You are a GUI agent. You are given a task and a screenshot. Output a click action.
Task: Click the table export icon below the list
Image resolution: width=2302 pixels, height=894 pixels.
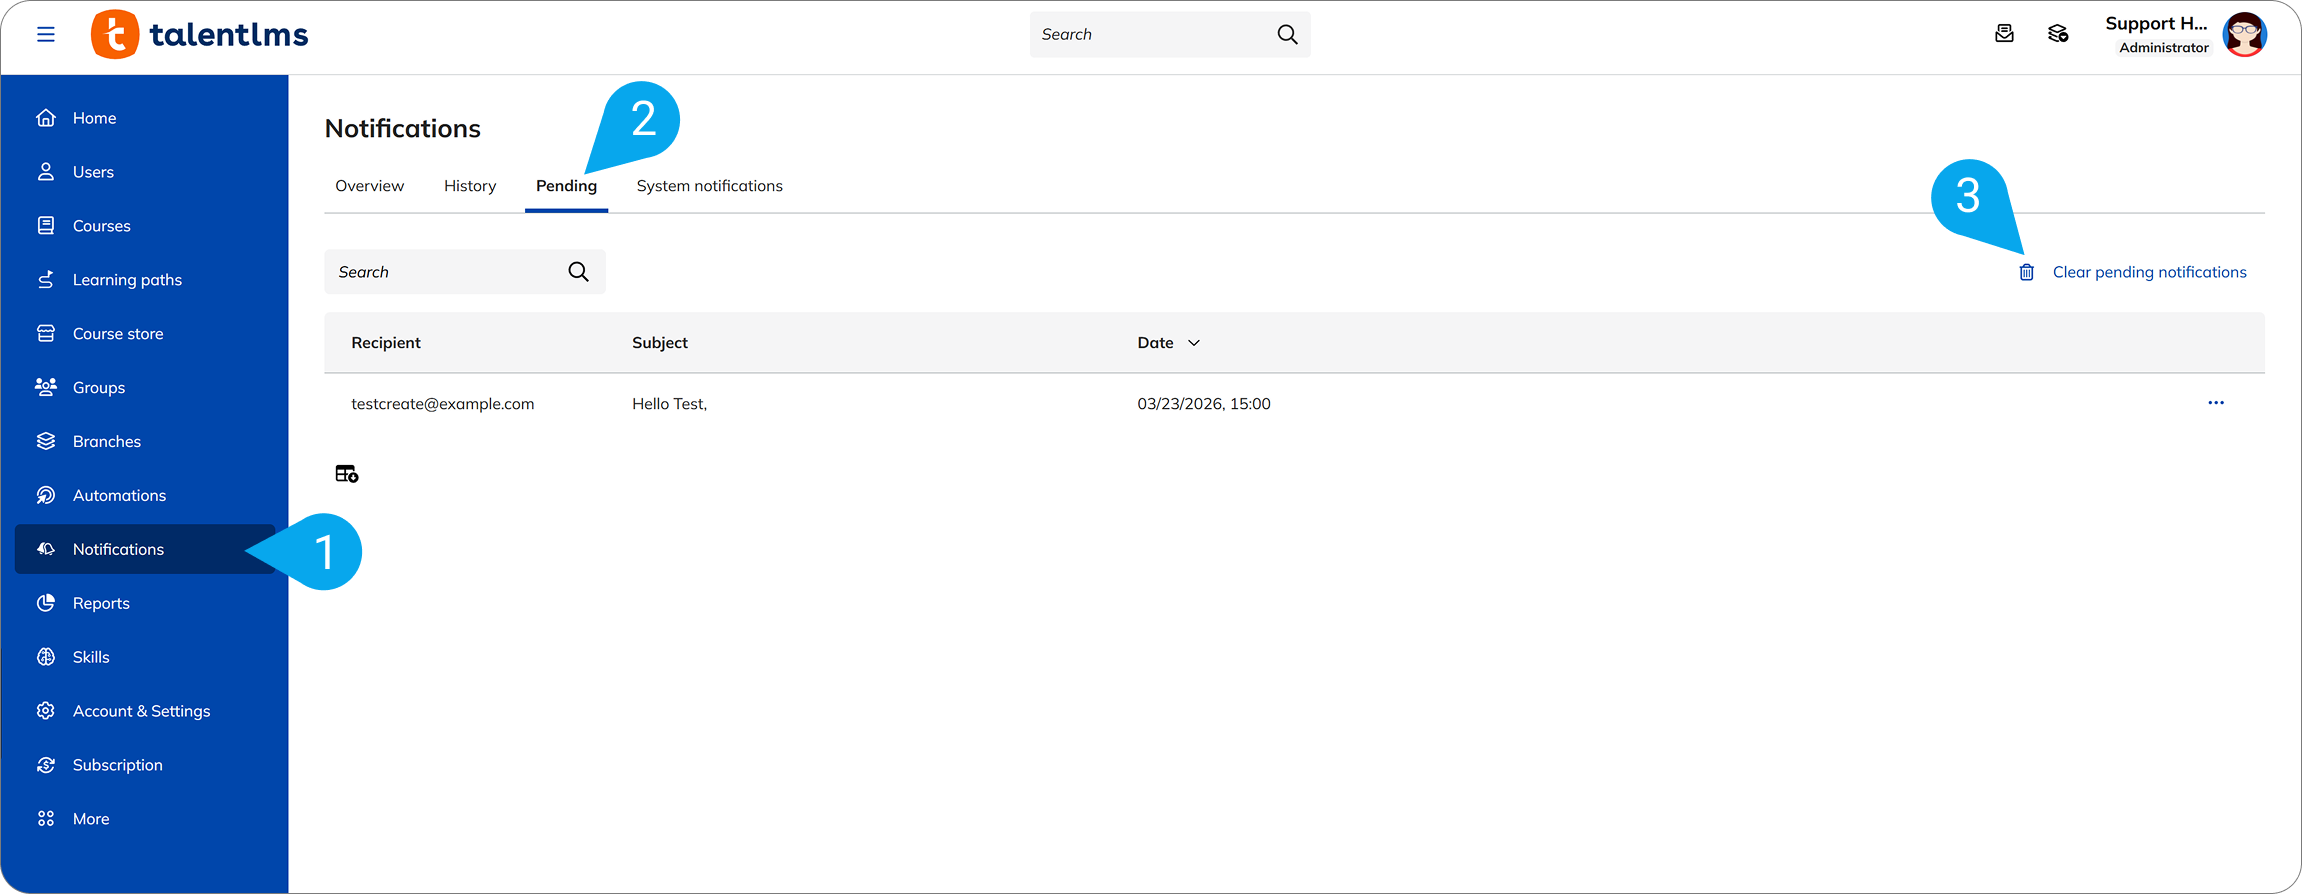pyautogui.click(x=347, y=474)
